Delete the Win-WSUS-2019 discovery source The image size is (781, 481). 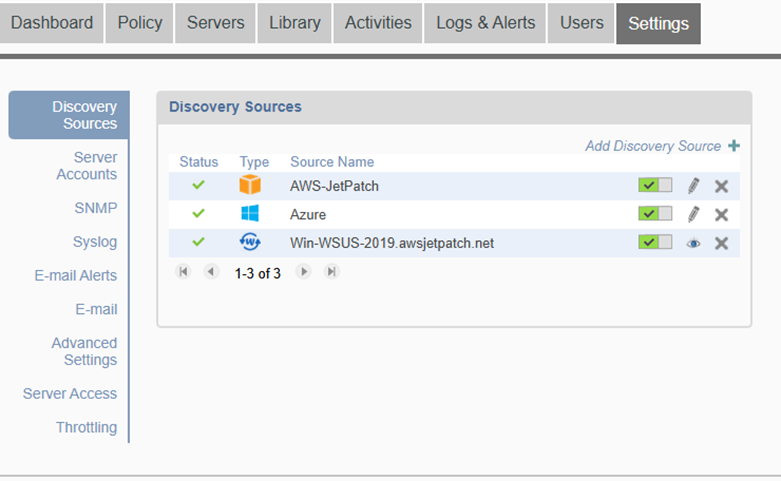pyautogui.click(x=721, y=243)
